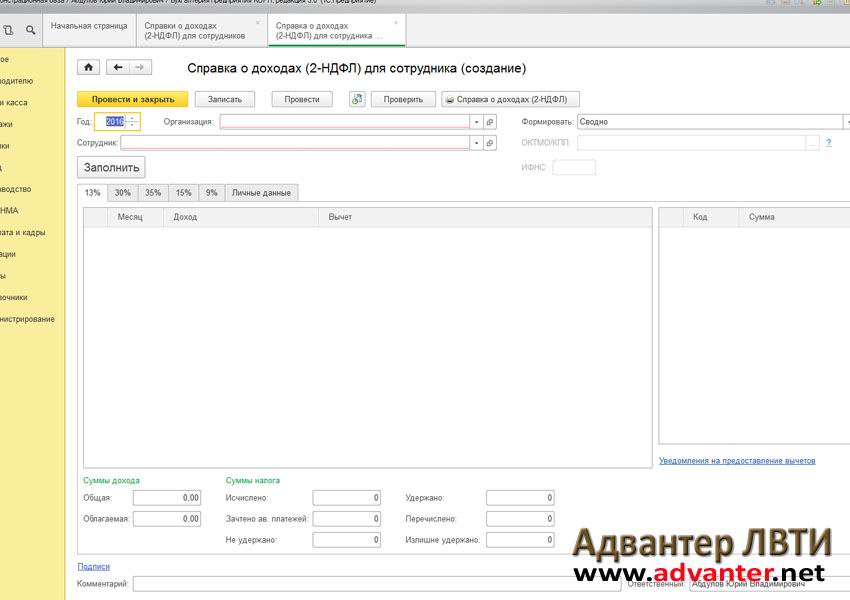The height and width of the screenshot is (600, 850).
Task: Click the Проверить button
Action: click(x=403, y=99)
